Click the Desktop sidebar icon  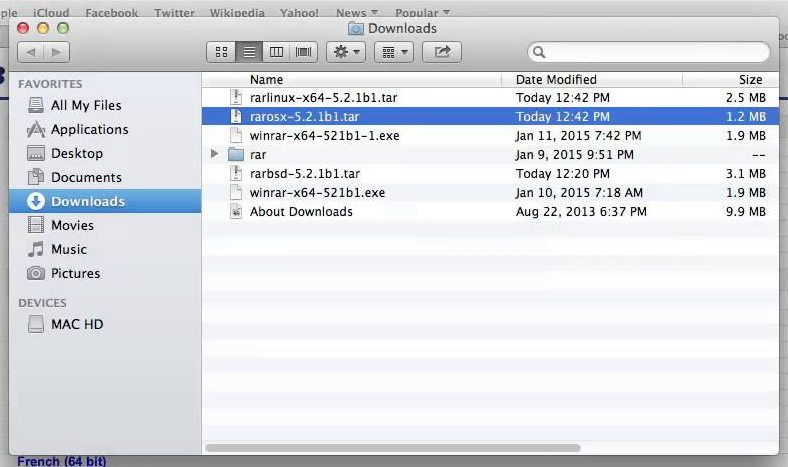click(36, 153)
